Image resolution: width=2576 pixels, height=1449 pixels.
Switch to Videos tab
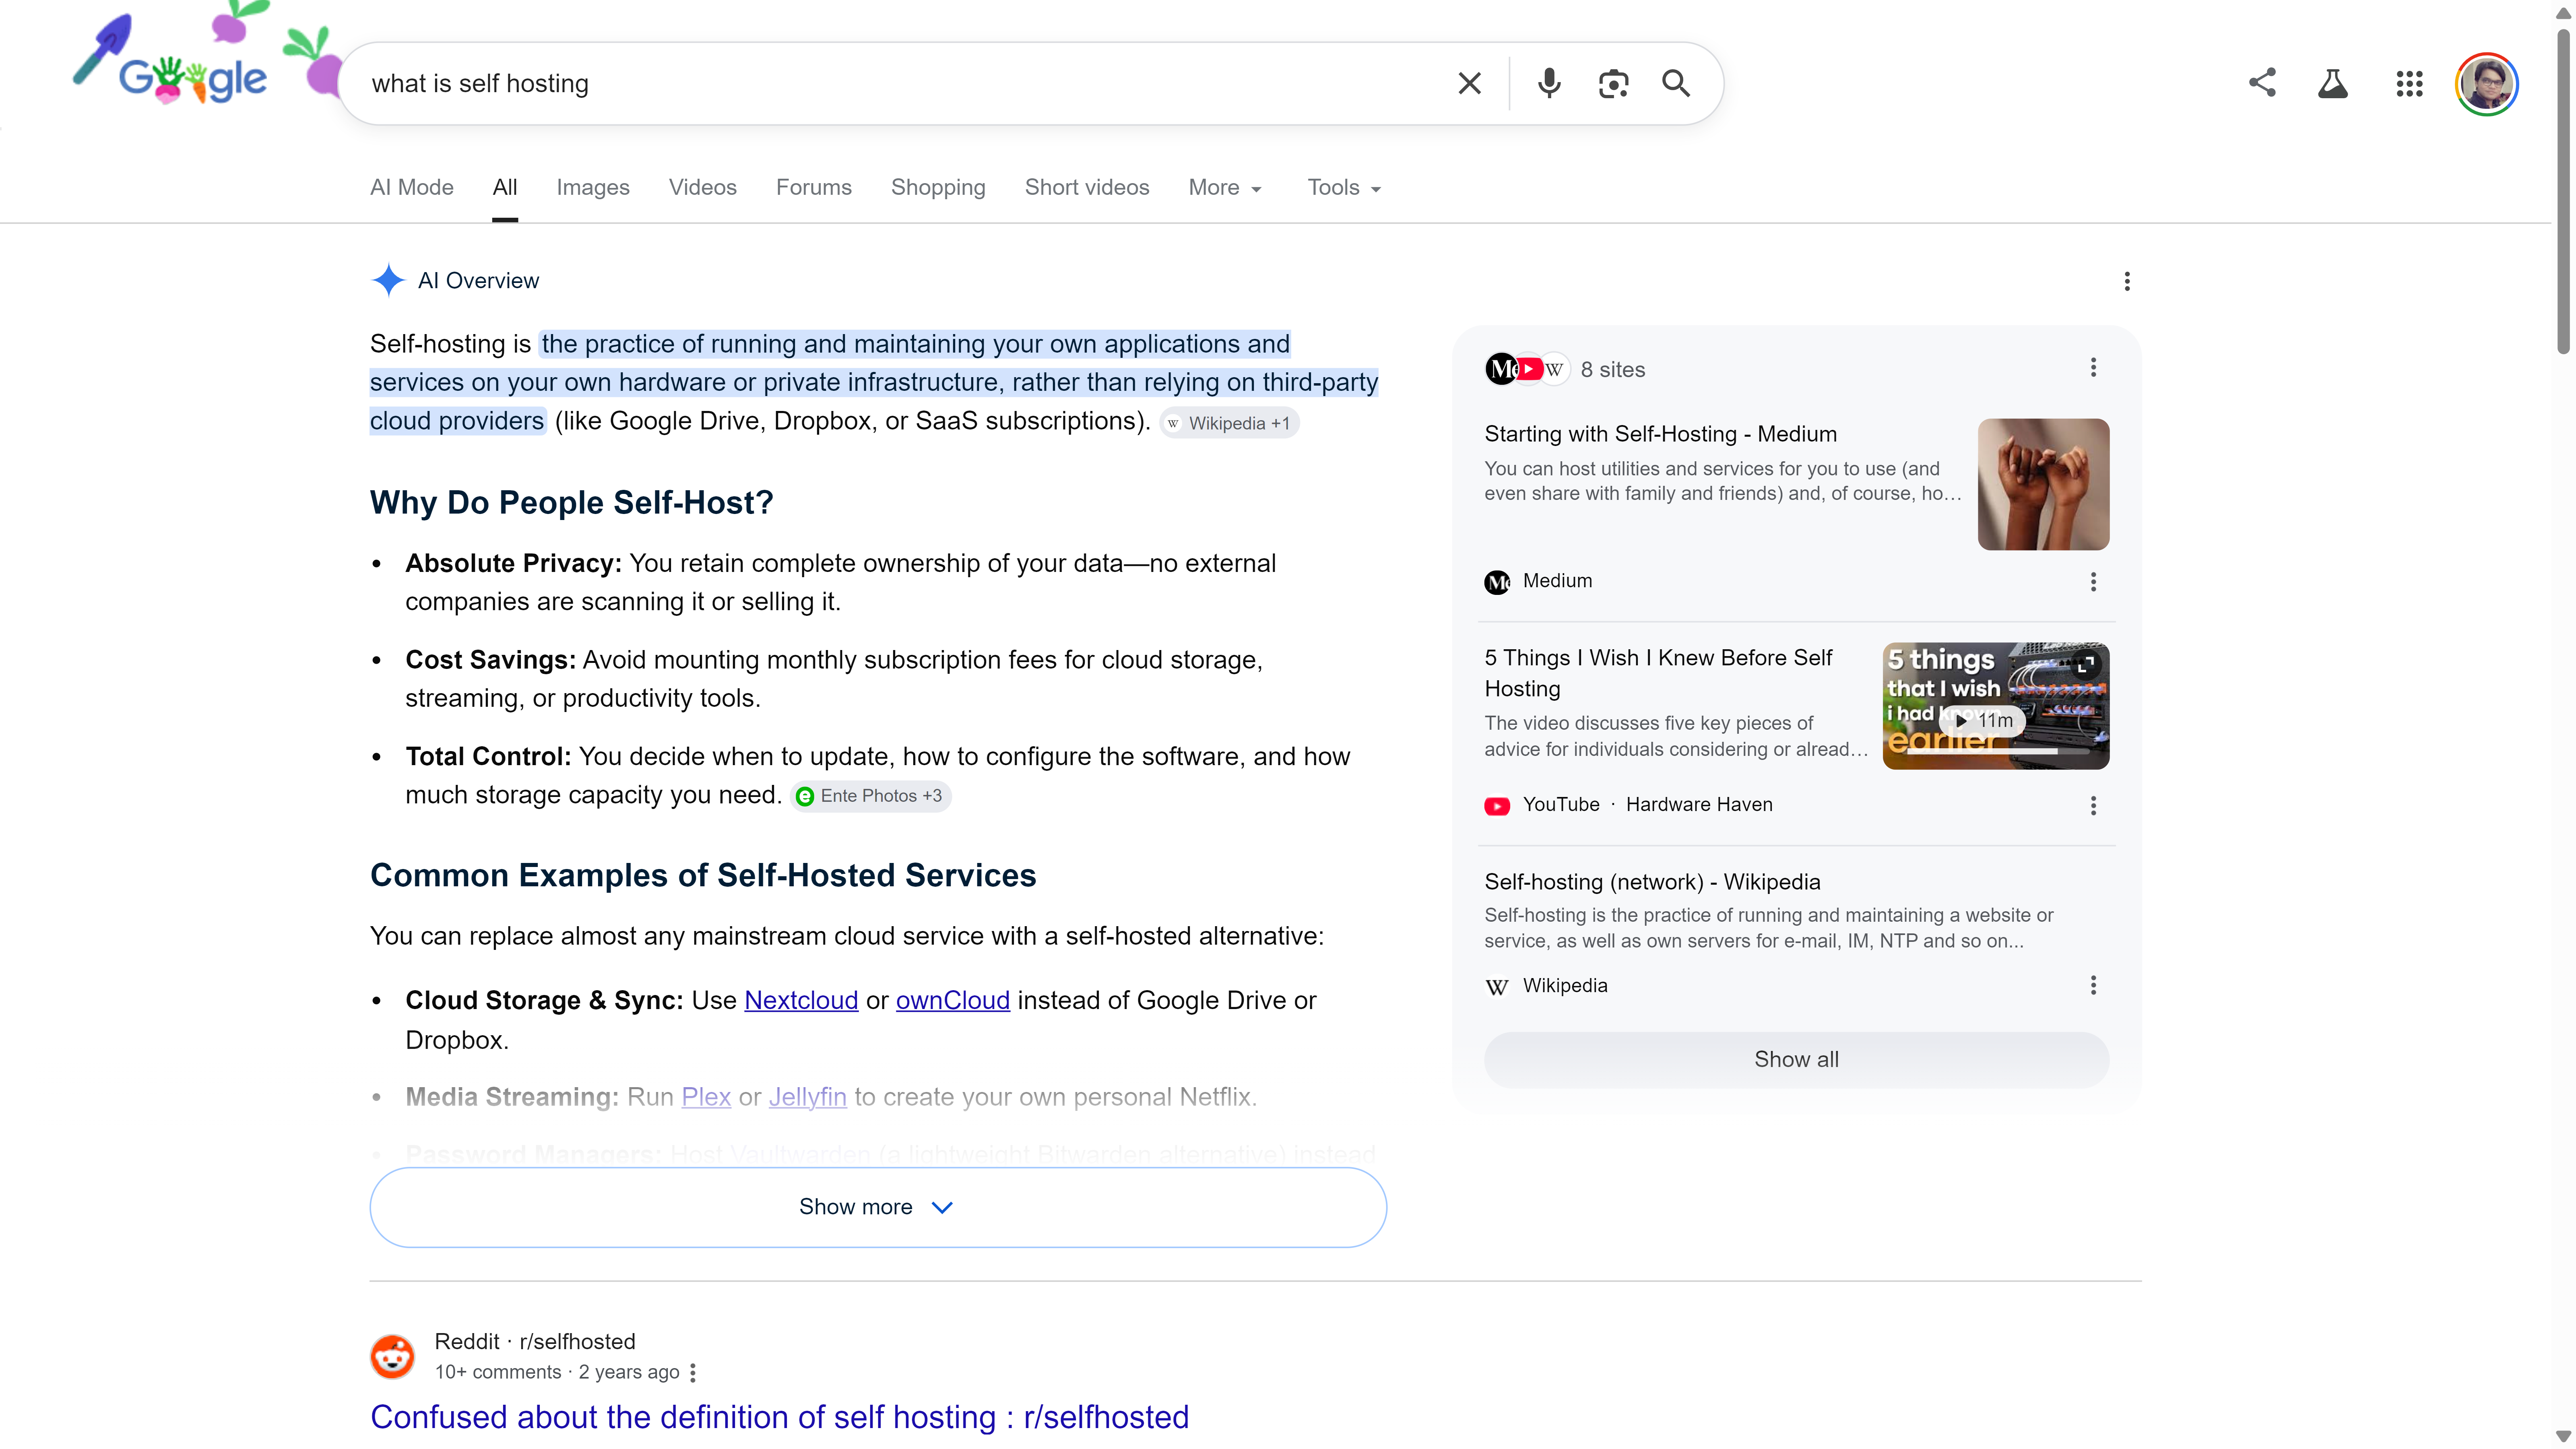click(x=703, y=187)
